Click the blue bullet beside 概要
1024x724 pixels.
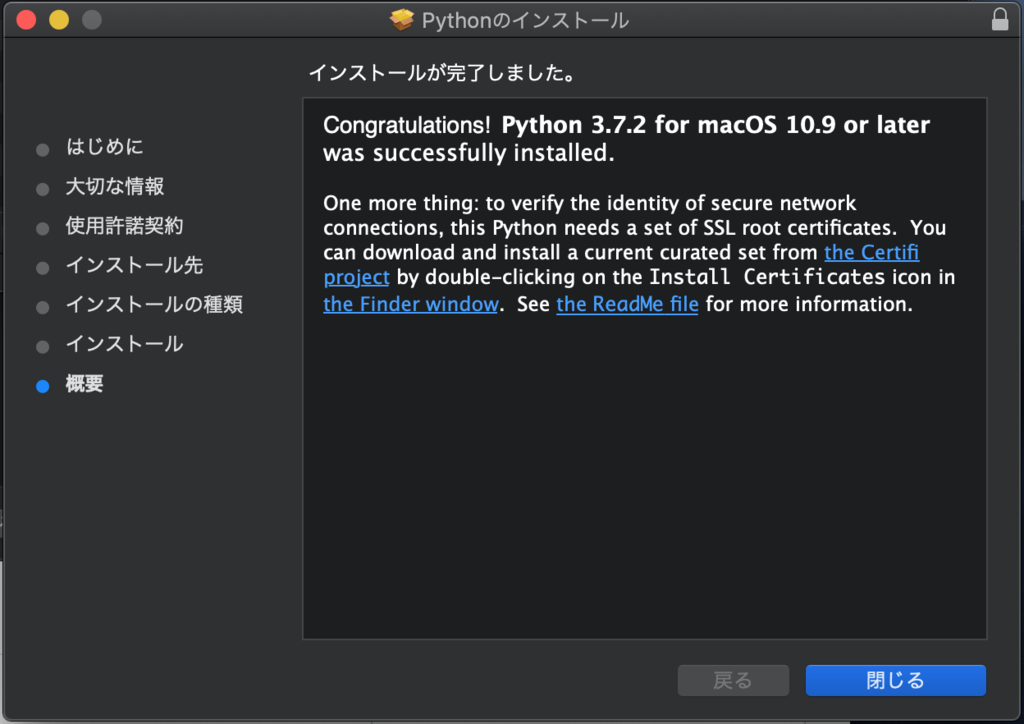pyautogui.click(x=41, y=385)
